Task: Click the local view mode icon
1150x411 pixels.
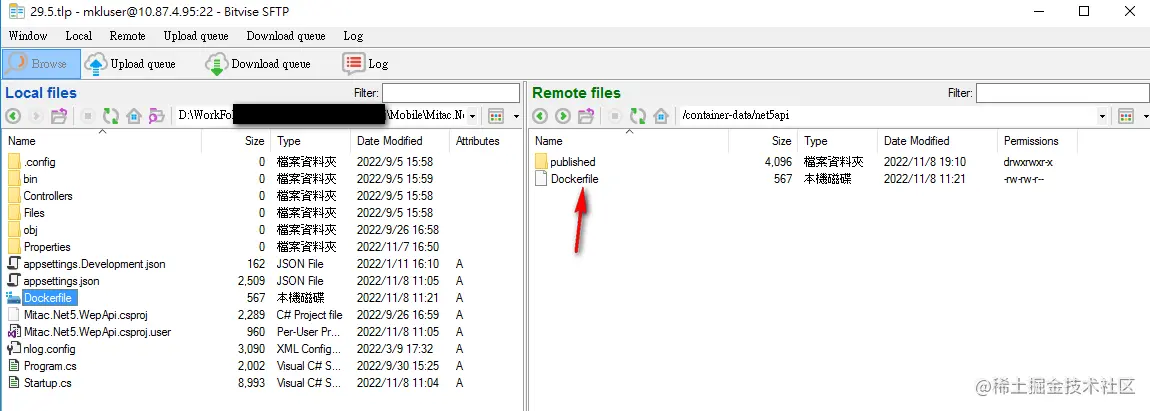Action: coord(497,116)
